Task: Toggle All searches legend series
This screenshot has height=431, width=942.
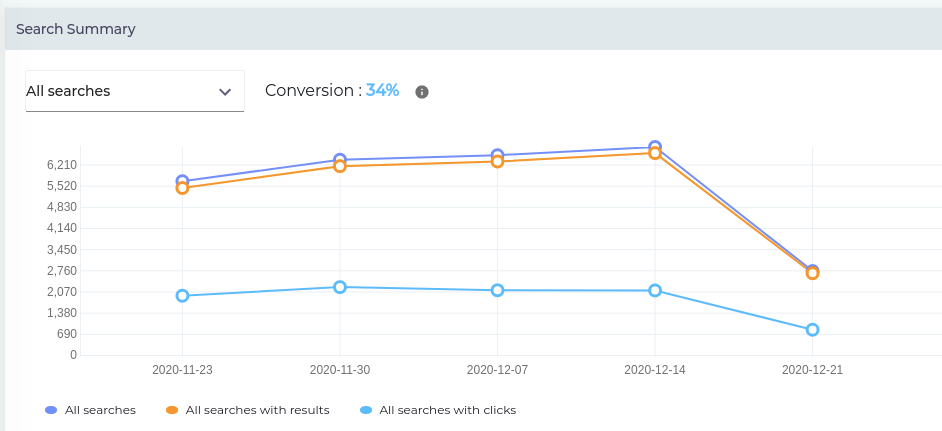Action: [x=100, y=410]
